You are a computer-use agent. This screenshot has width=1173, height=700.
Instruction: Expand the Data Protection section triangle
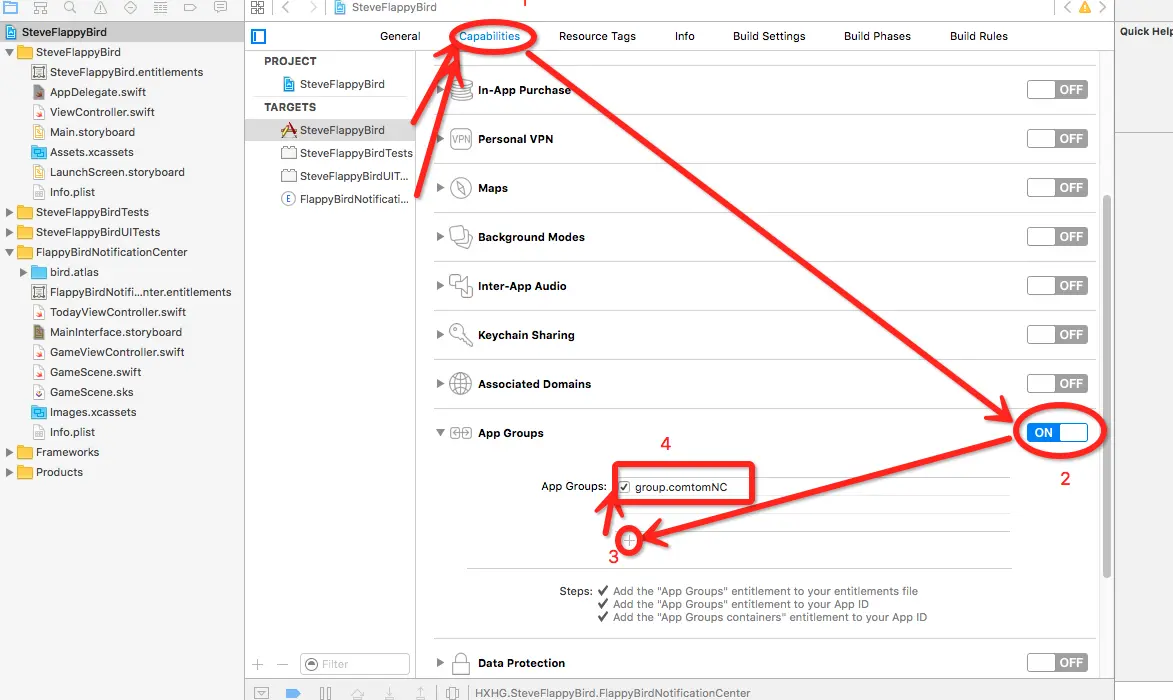[440, 663]
